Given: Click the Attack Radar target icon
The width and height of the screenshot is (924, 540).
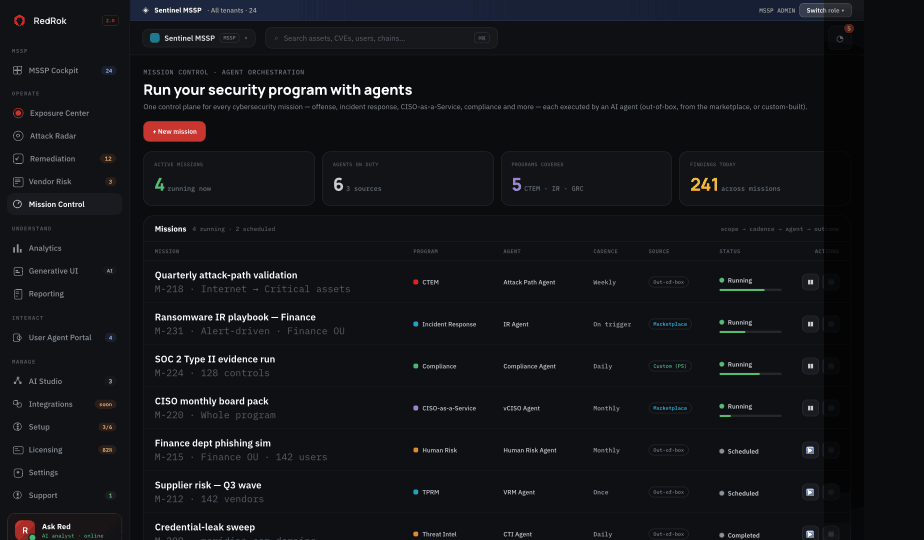Looking at the screenshot, I should (x=18, y=136).
